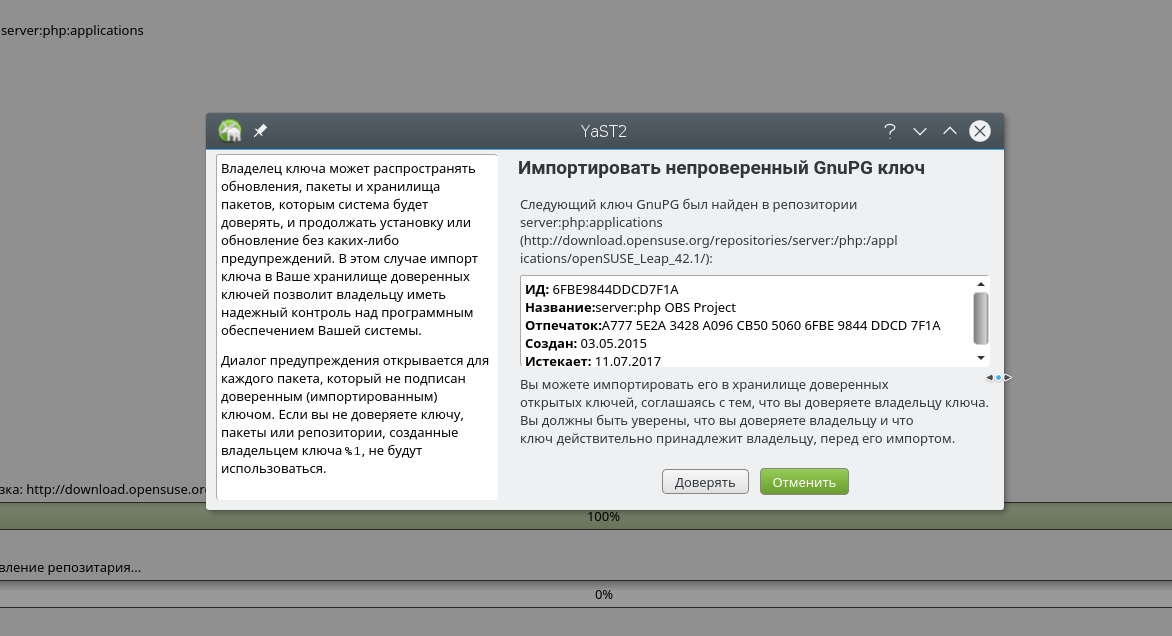Open the help question mark in title bar
The image size is (1172, 636).
[889, 132]
